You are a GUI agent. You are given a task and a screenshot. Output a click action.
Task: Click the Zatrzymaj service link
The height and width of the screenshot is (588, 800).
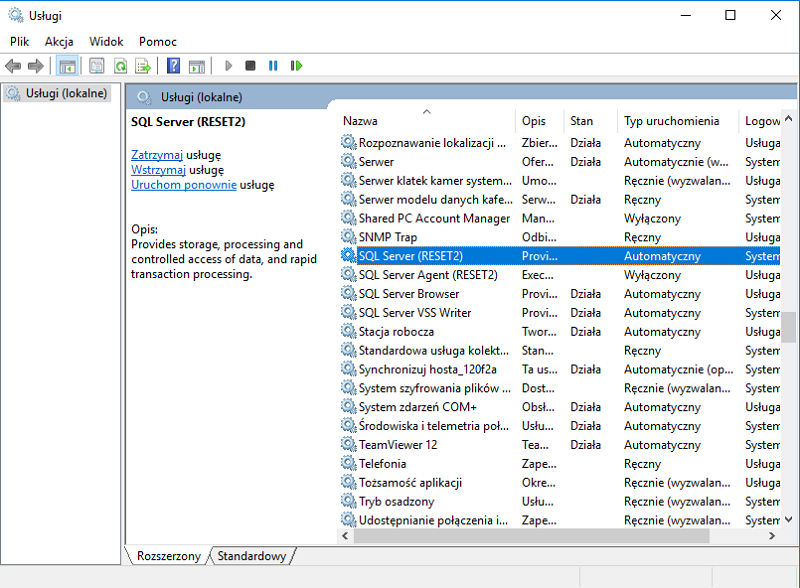(157, 155)
